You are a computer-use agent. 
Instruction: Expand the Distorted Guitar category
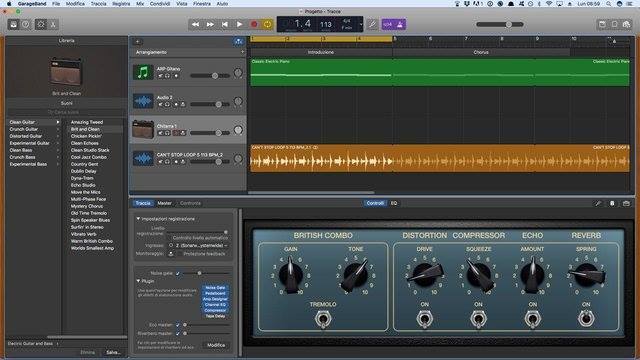[58, 136]
